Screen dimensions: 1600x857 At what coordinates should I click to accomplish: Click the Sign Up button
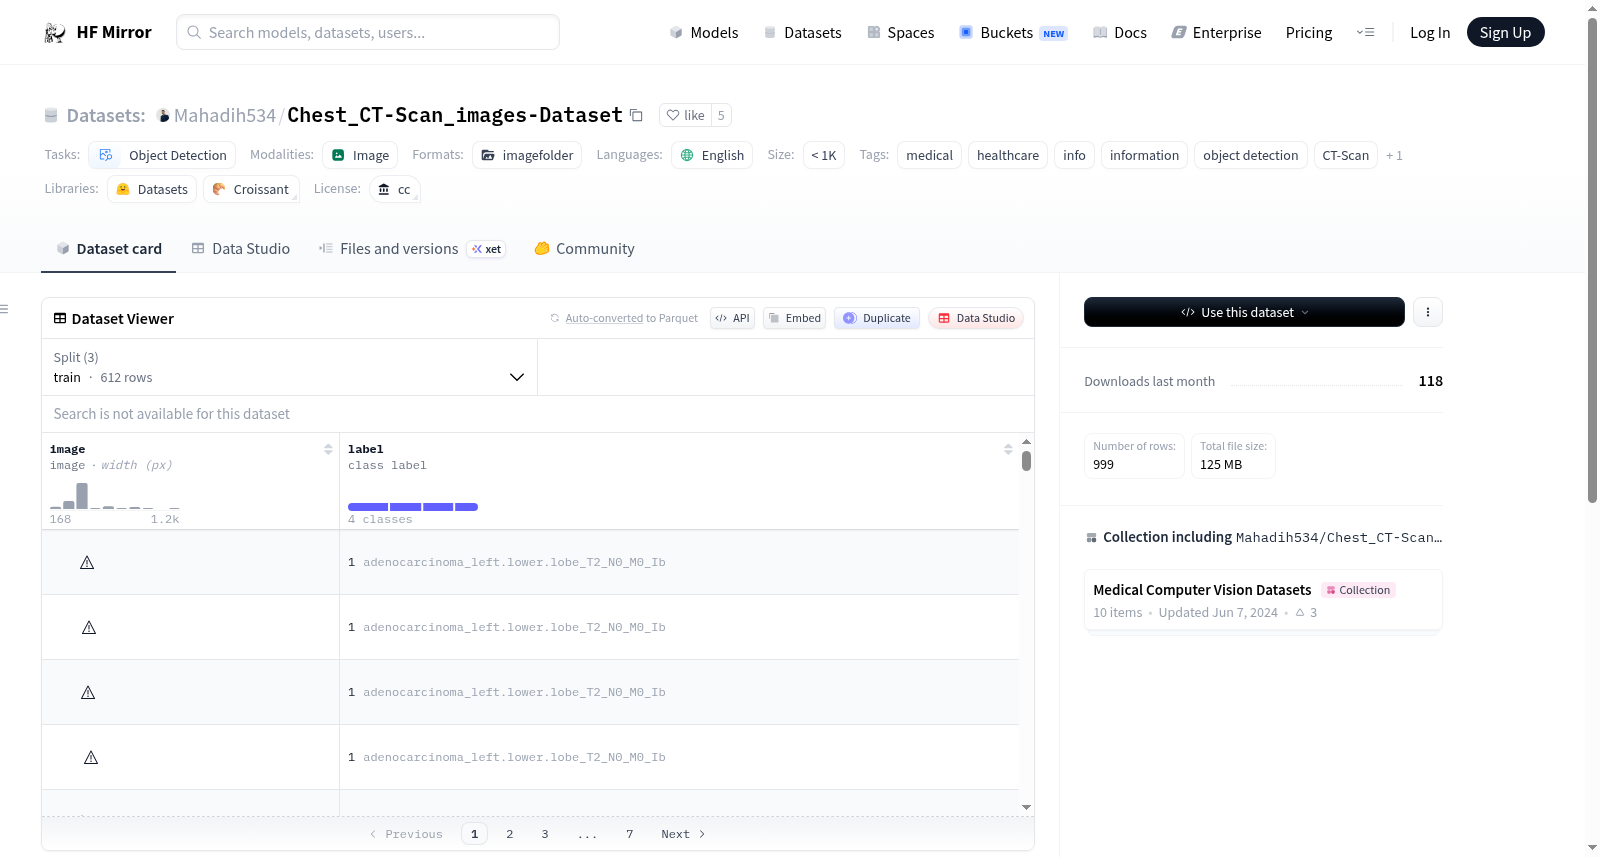[1505, 32]
